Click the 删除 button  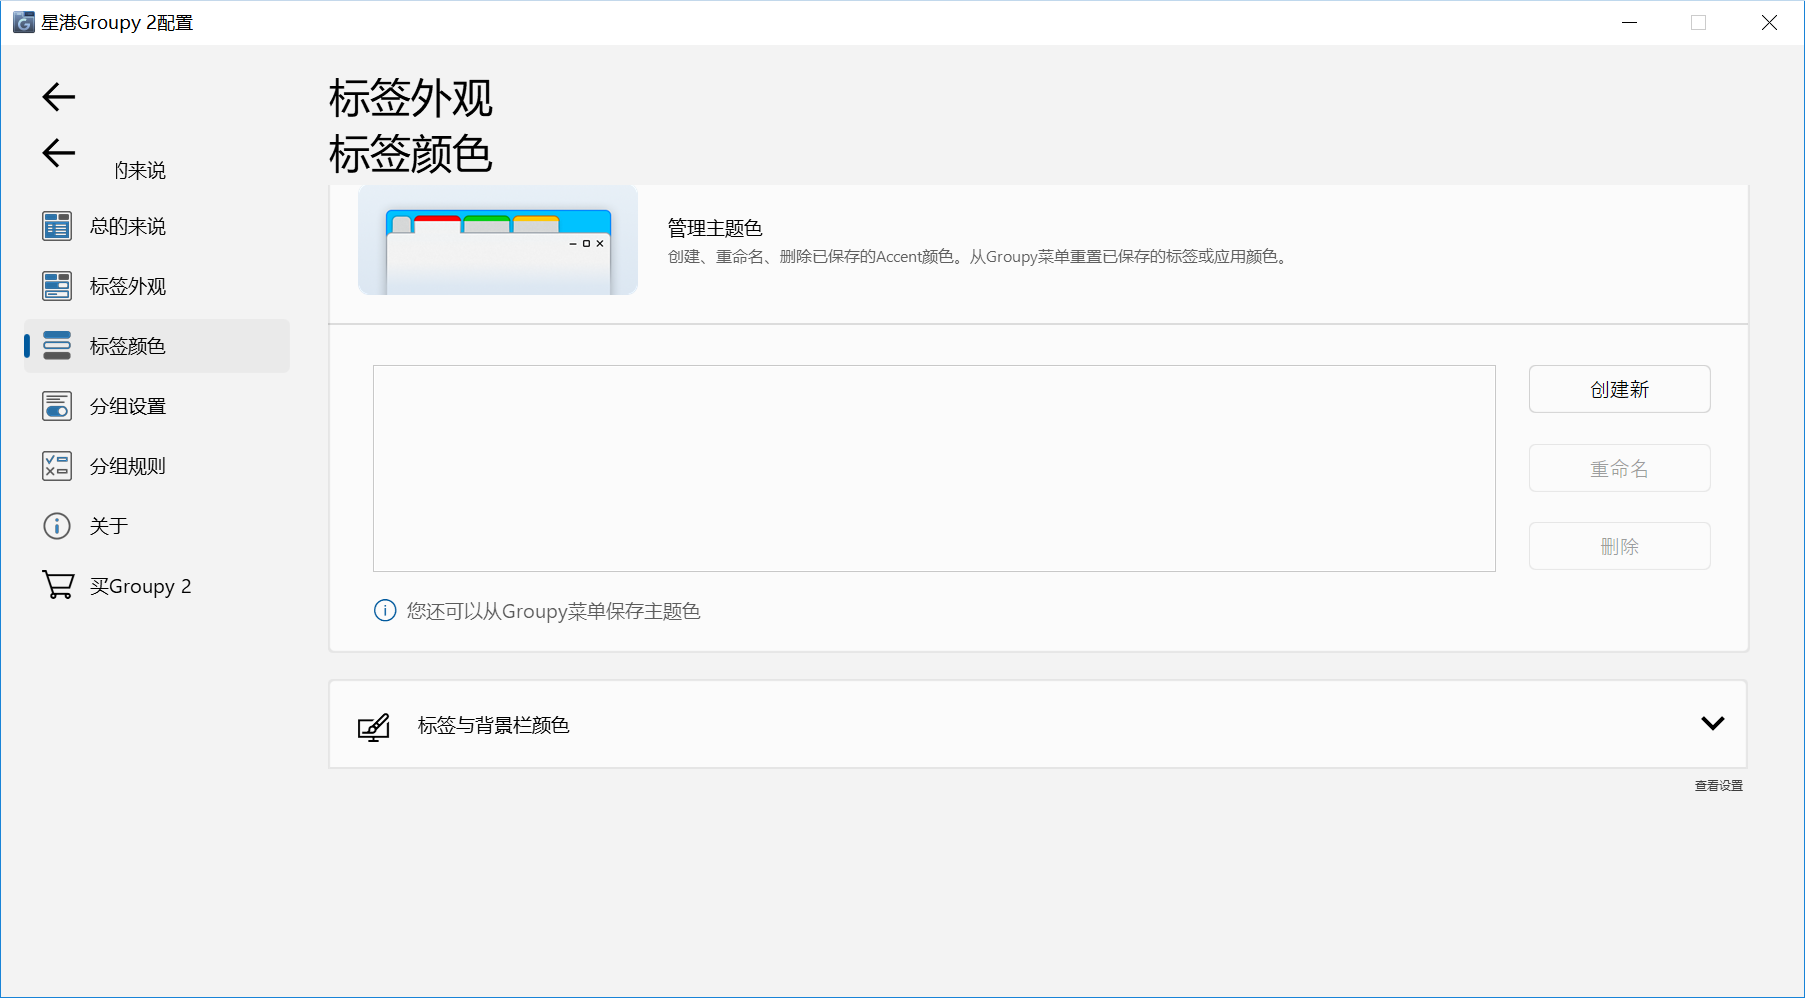(x=1619, y=546)
